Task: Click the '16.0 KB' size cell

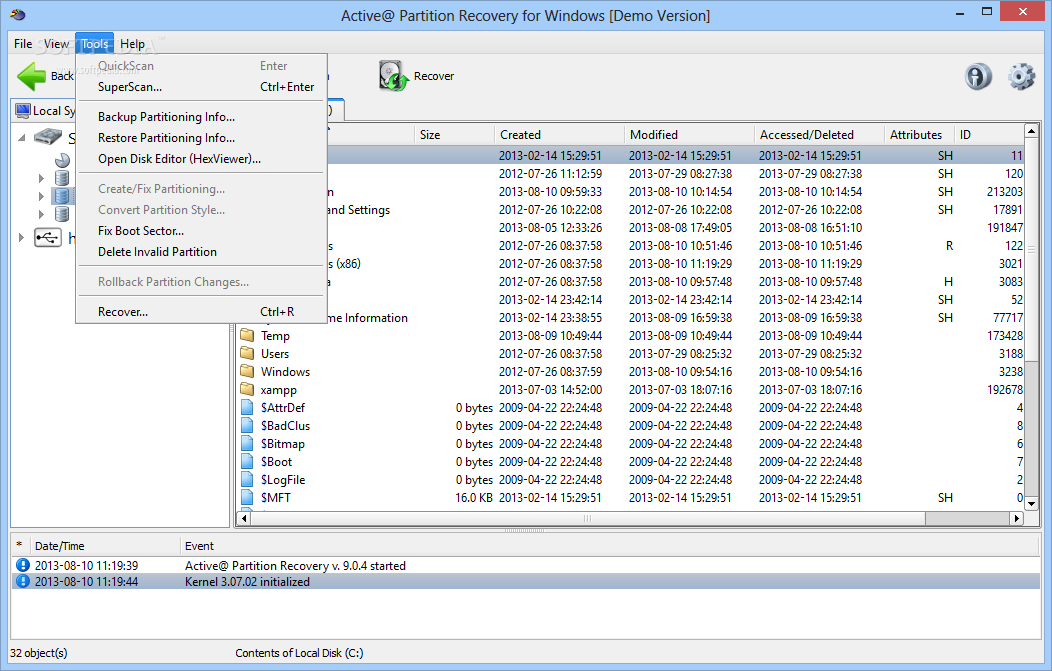Action: [x=474, y=498]
